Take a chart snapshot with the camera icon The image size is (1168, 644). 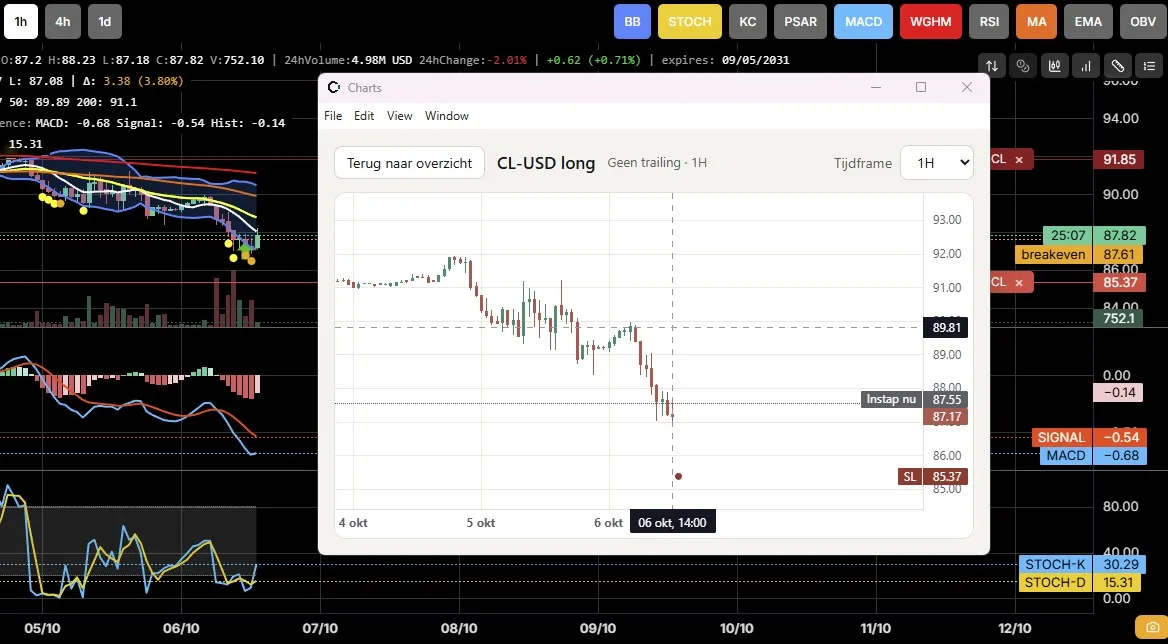pyautogui.click(x=1152, y=626)
